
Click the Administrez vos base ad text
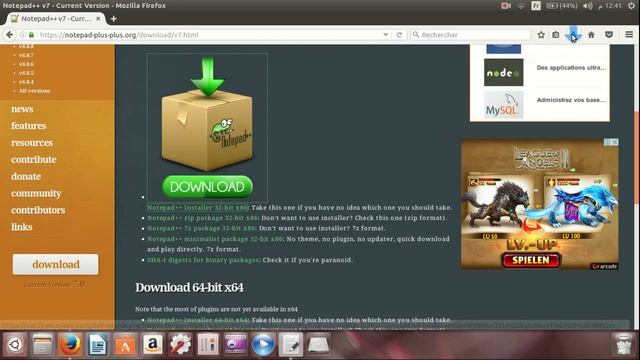[571, 100]
